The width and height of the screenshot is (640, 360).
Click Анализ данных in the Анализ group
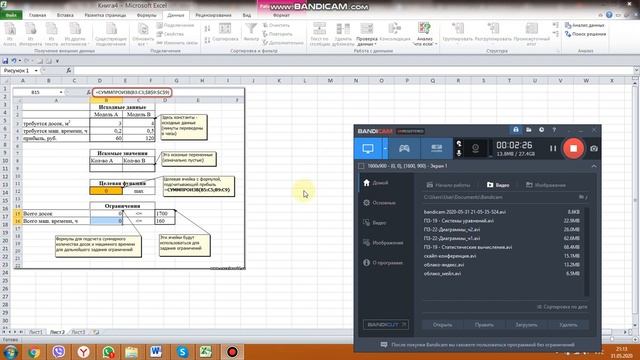[584, 25]
